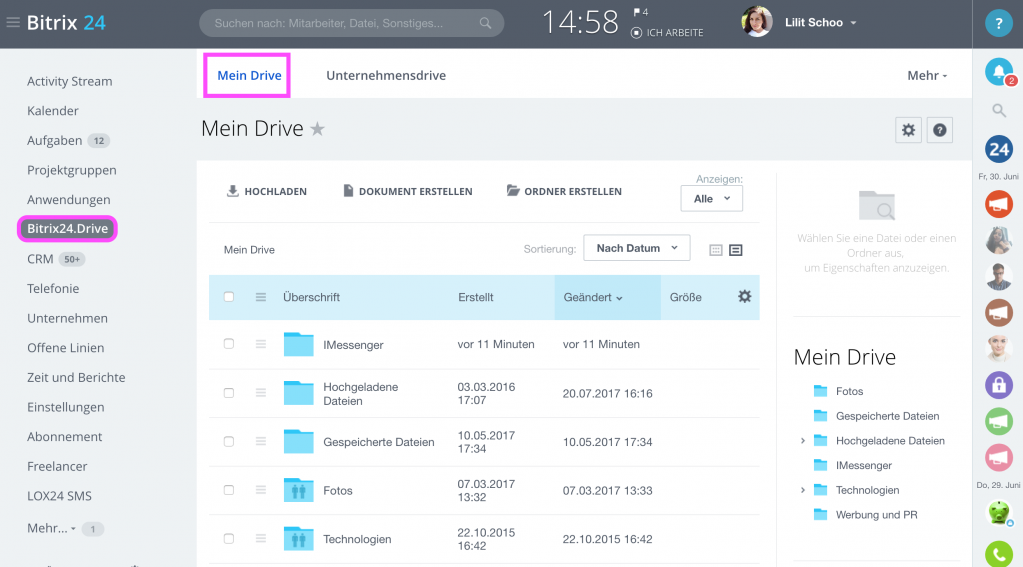Click Ordner erstellen button

click(x=564, y=191)
